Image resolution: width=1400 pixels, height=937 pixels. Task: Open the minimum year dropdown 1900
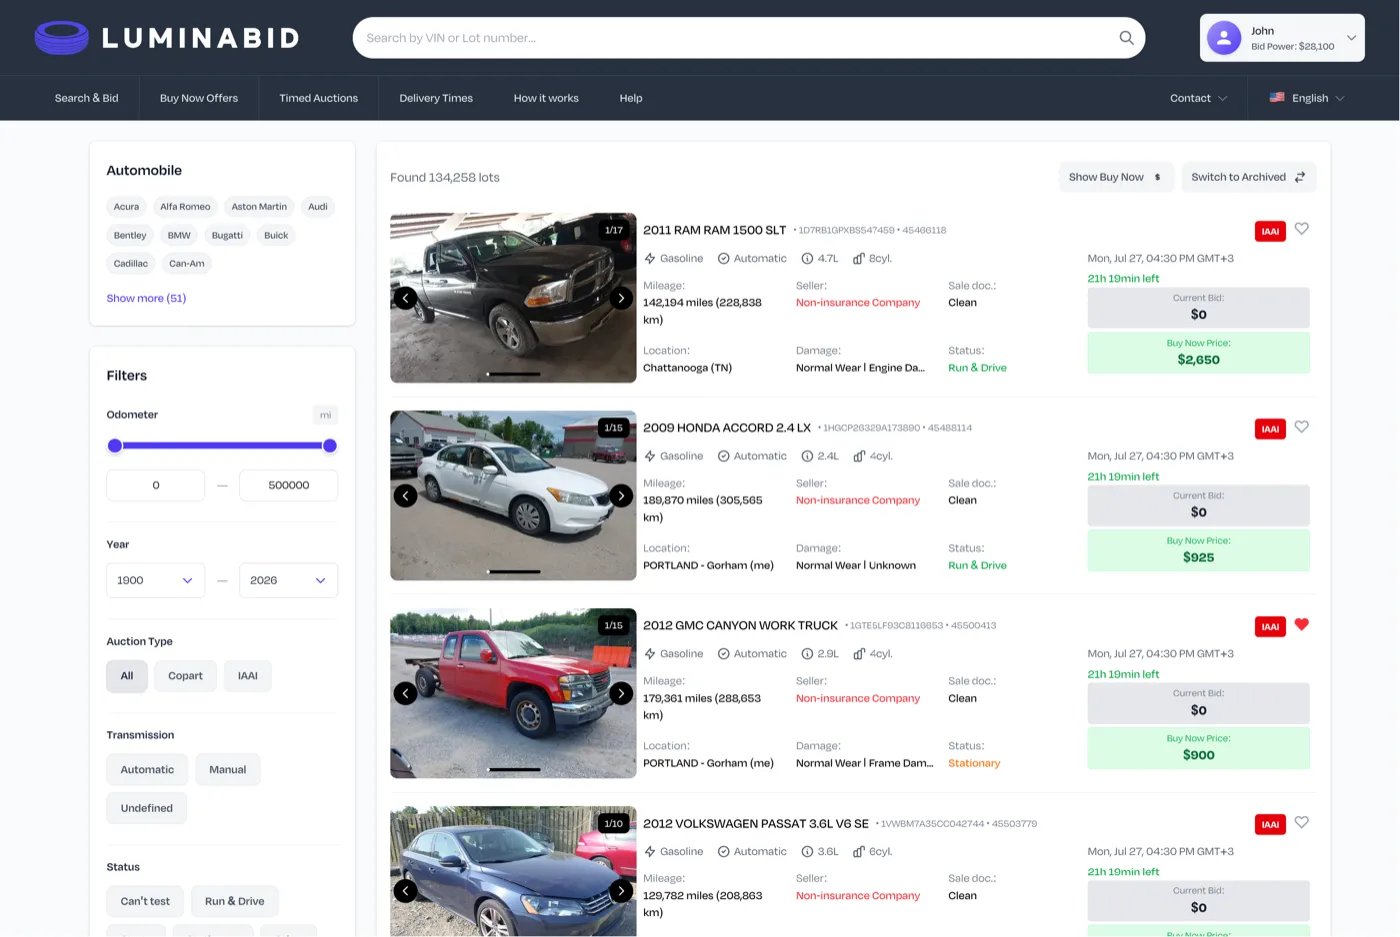(x=155, y=580)
